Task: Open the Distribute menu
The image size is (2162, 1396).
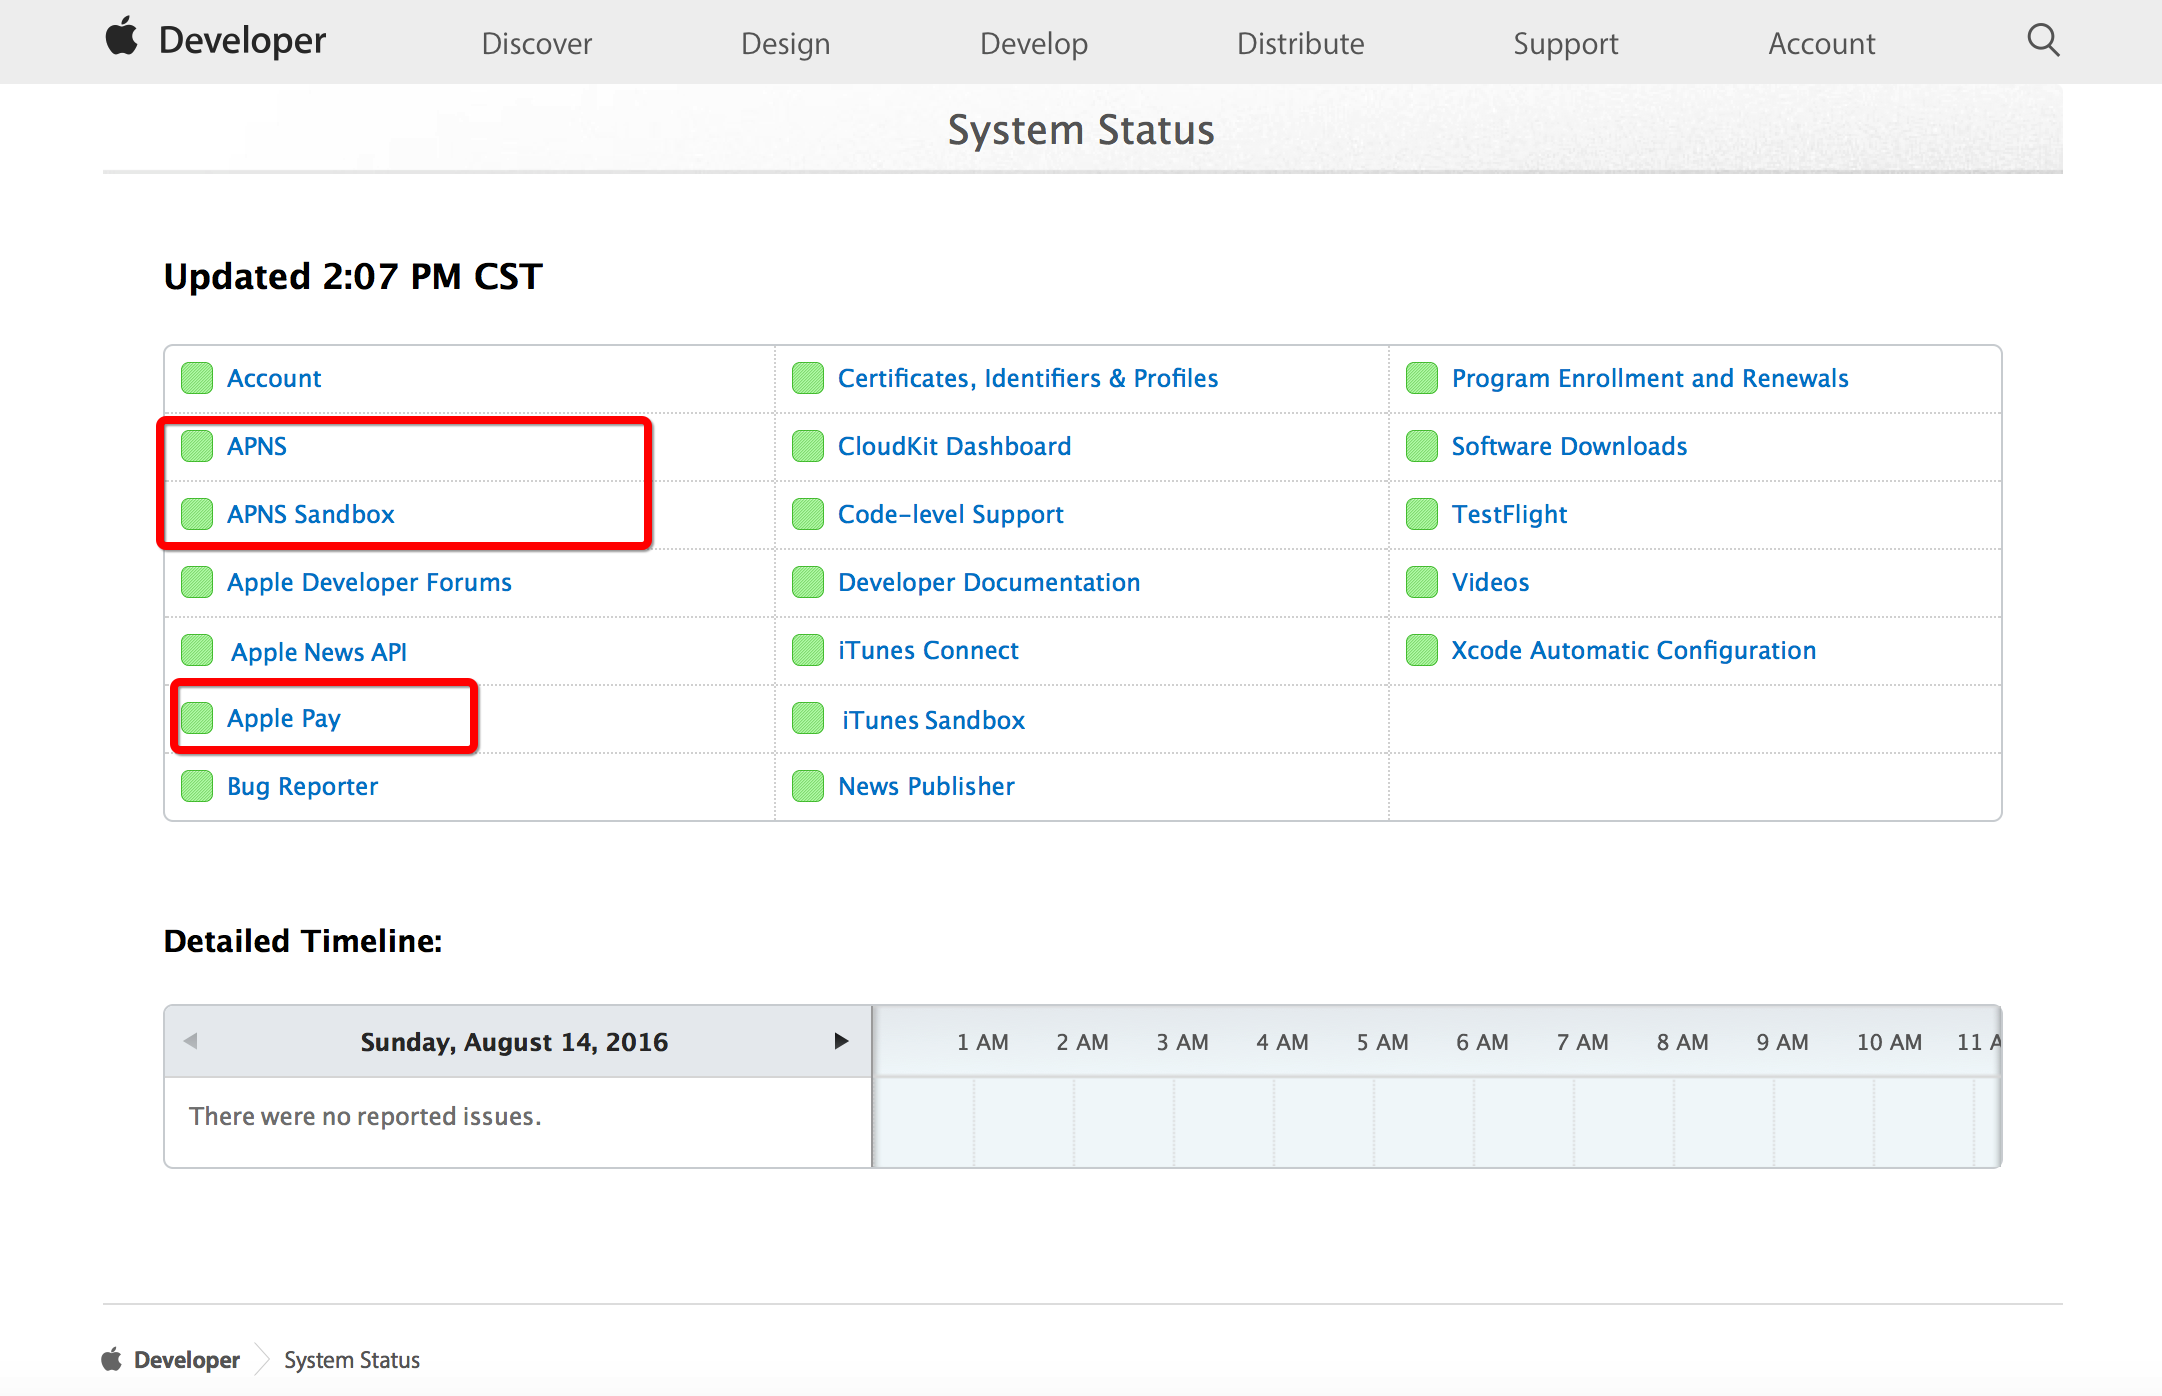Action: (x=1300, y=43)
